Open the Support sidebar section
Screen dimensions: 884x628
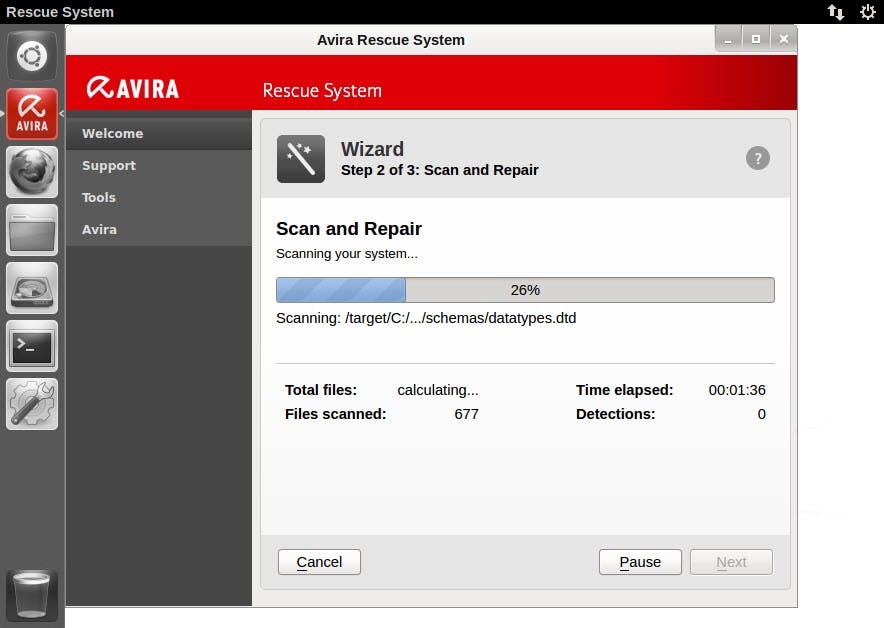159,166
